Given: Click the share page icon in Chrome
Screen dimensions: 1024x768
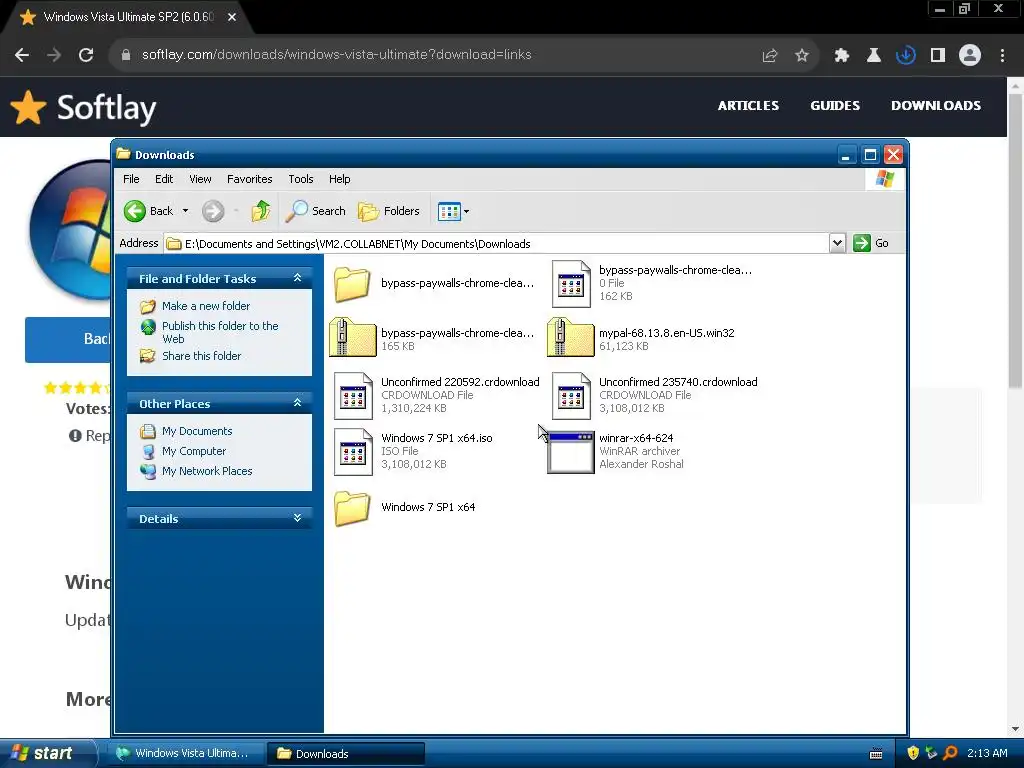Looking at the screenshot, I should tap(770, 56).
